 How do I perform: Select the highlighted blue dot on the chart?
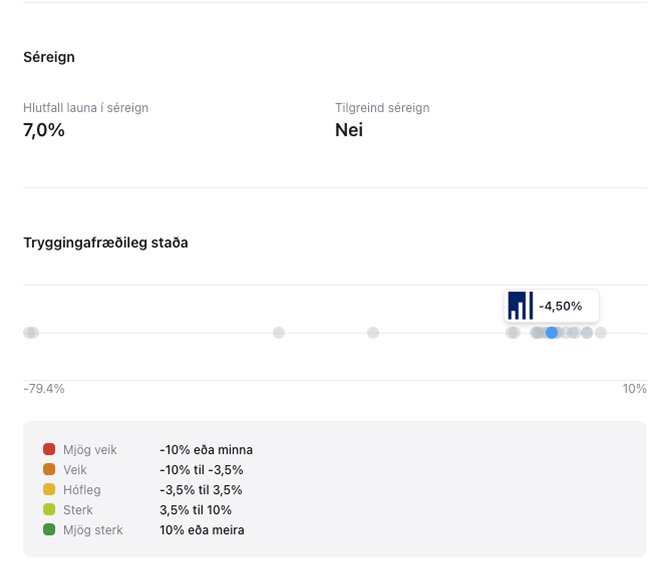(552, 332)
